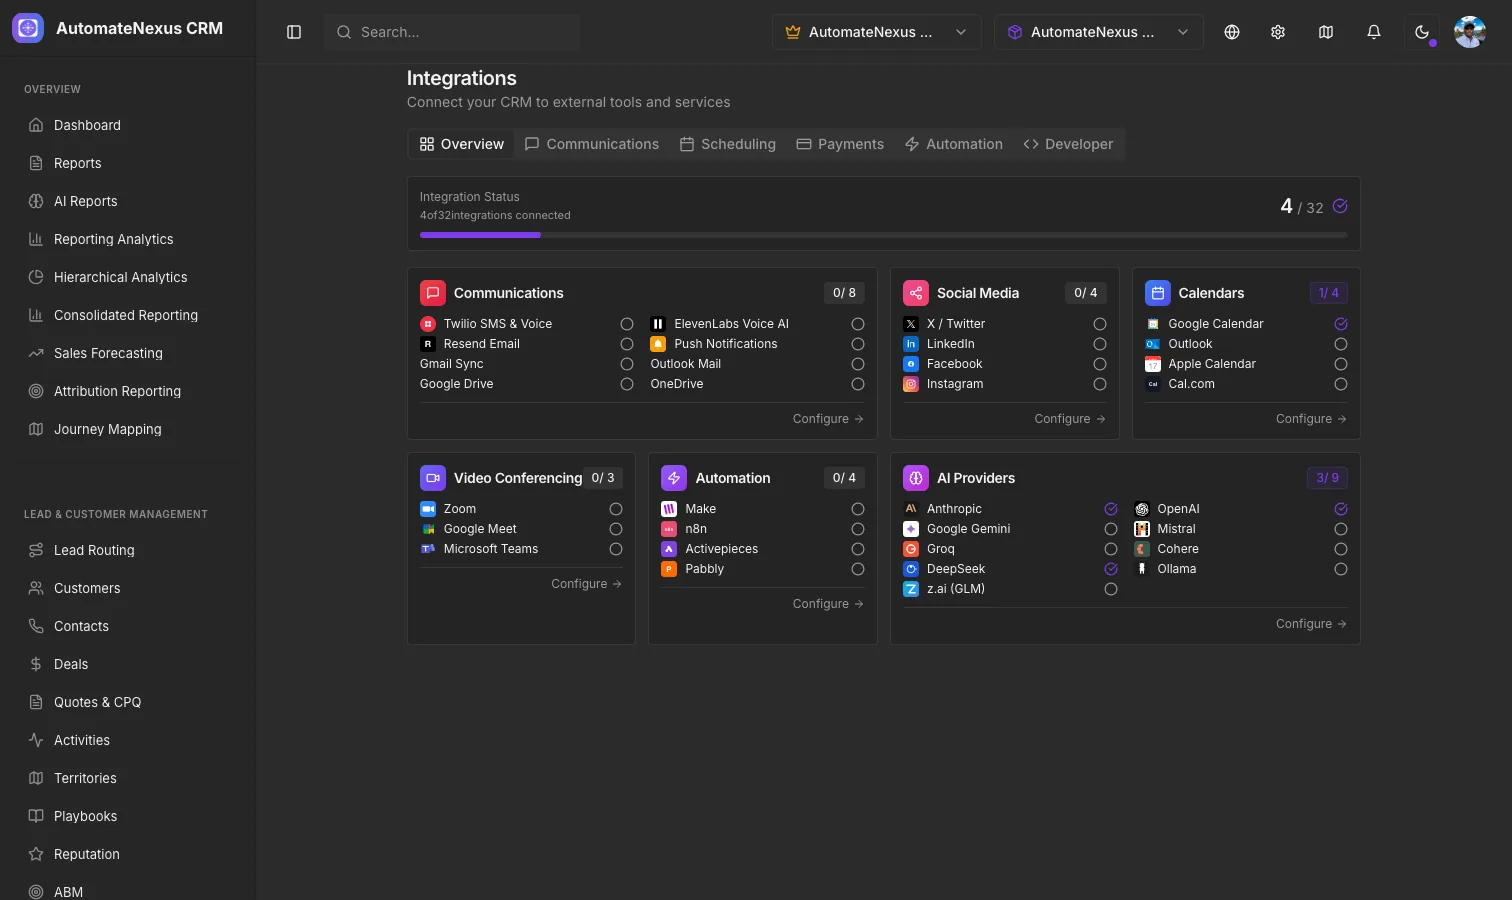
Task: Open notifications bell
Action: [x=1374, y=32]
